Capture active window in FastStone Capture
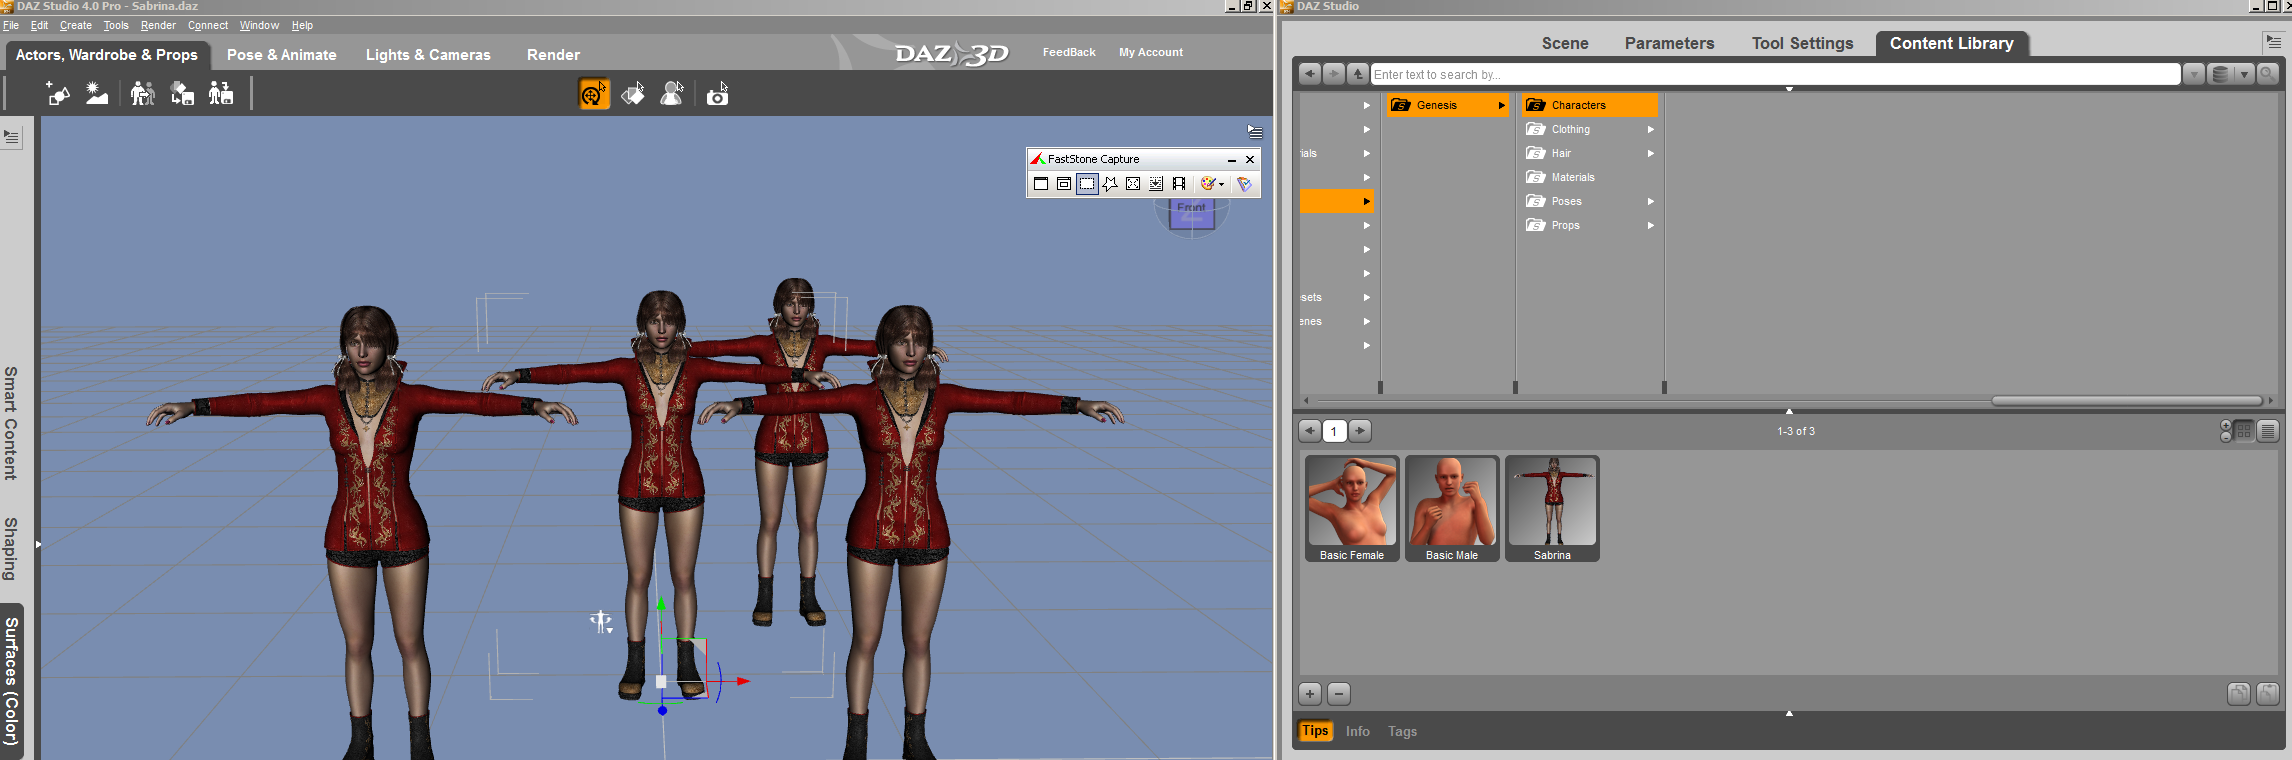This screenshot has height=760, width=2292. [1041, 184]
